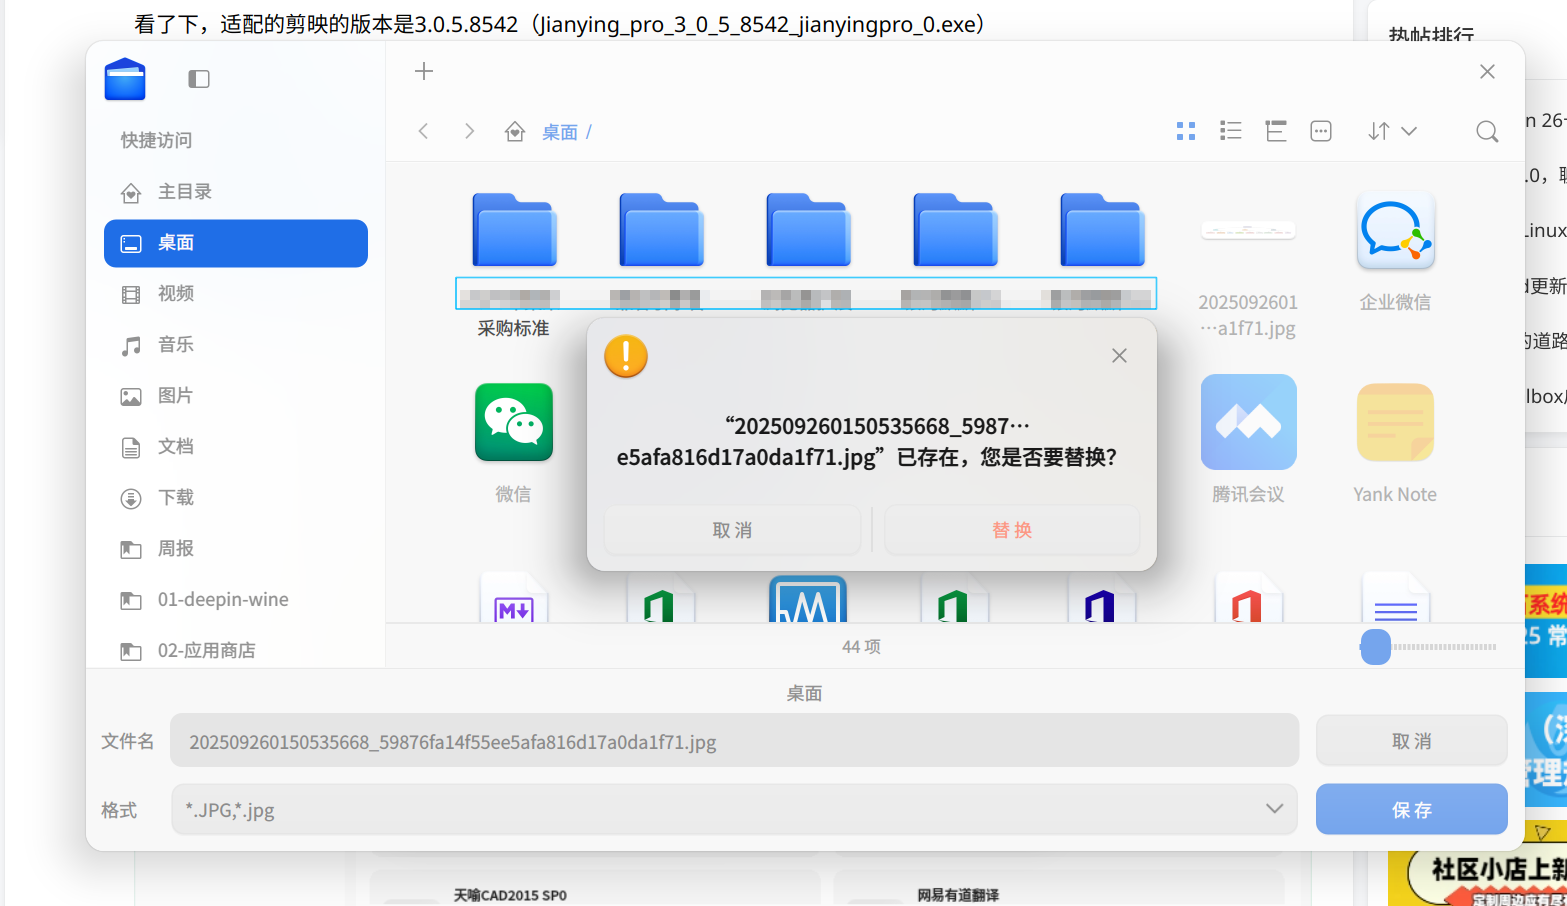Click 保存 in the save dialog

point(1412,810)
